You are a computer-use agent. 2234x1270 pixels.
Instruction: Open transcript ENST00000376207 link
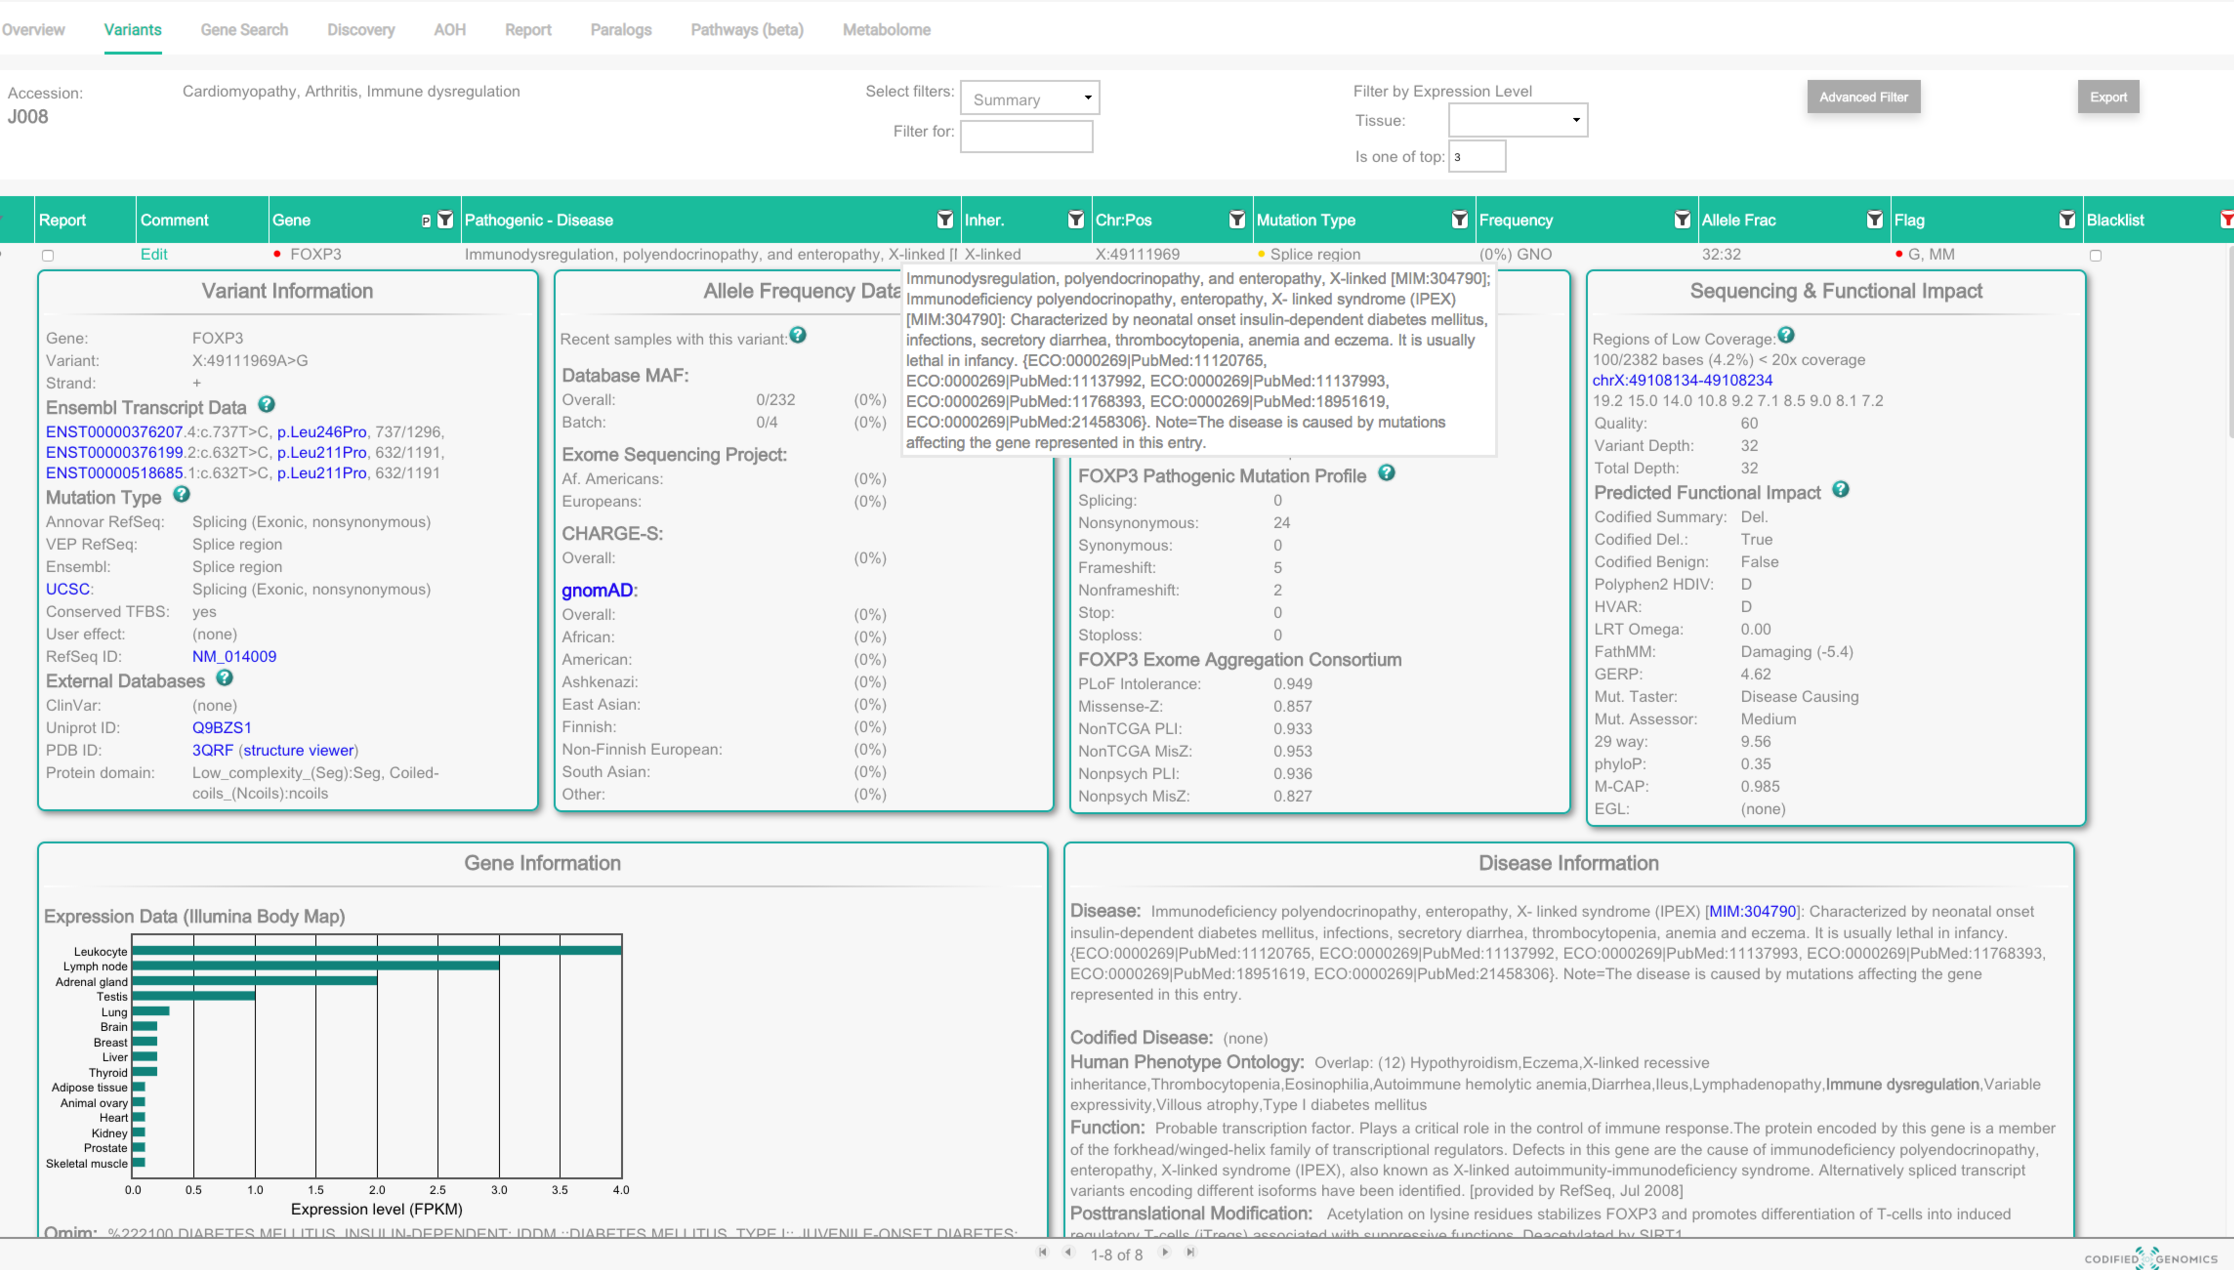(x=114, y=432)
